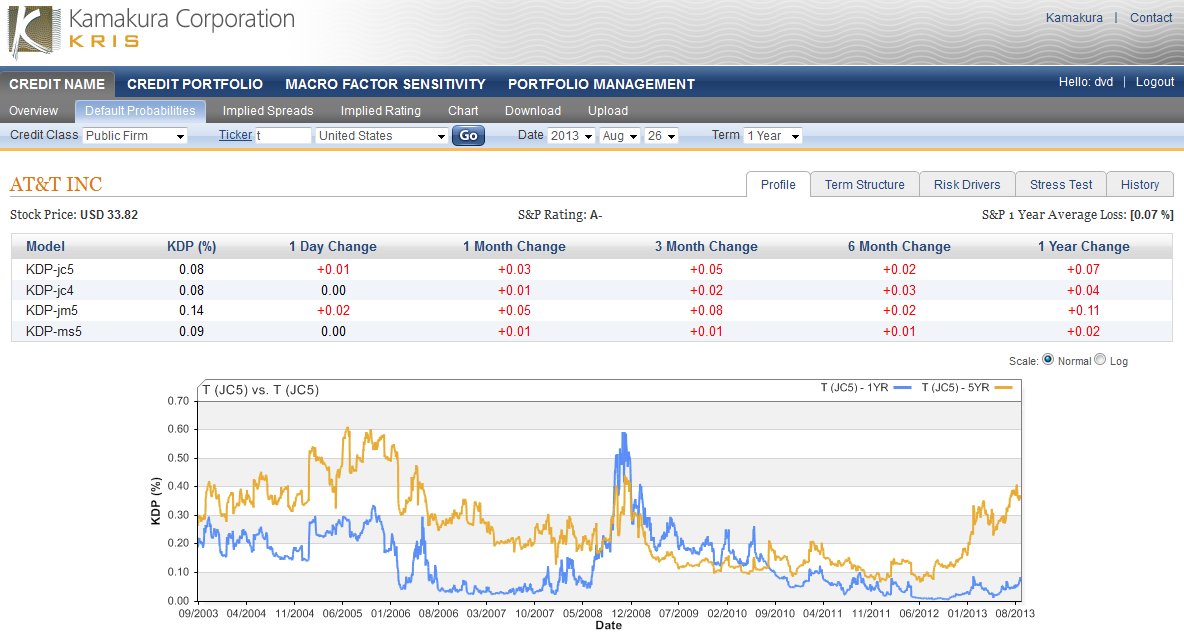Open the Upload sub-tab
Screen dimensions: 1184x635
608,111
